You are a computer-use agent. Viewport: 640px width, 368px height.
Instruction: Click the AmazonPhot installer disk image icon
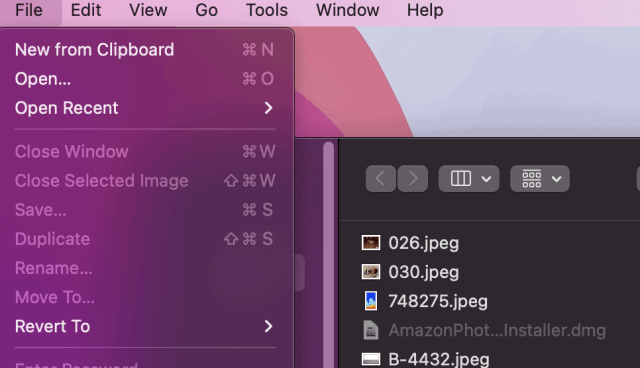[x=371, y=330]
